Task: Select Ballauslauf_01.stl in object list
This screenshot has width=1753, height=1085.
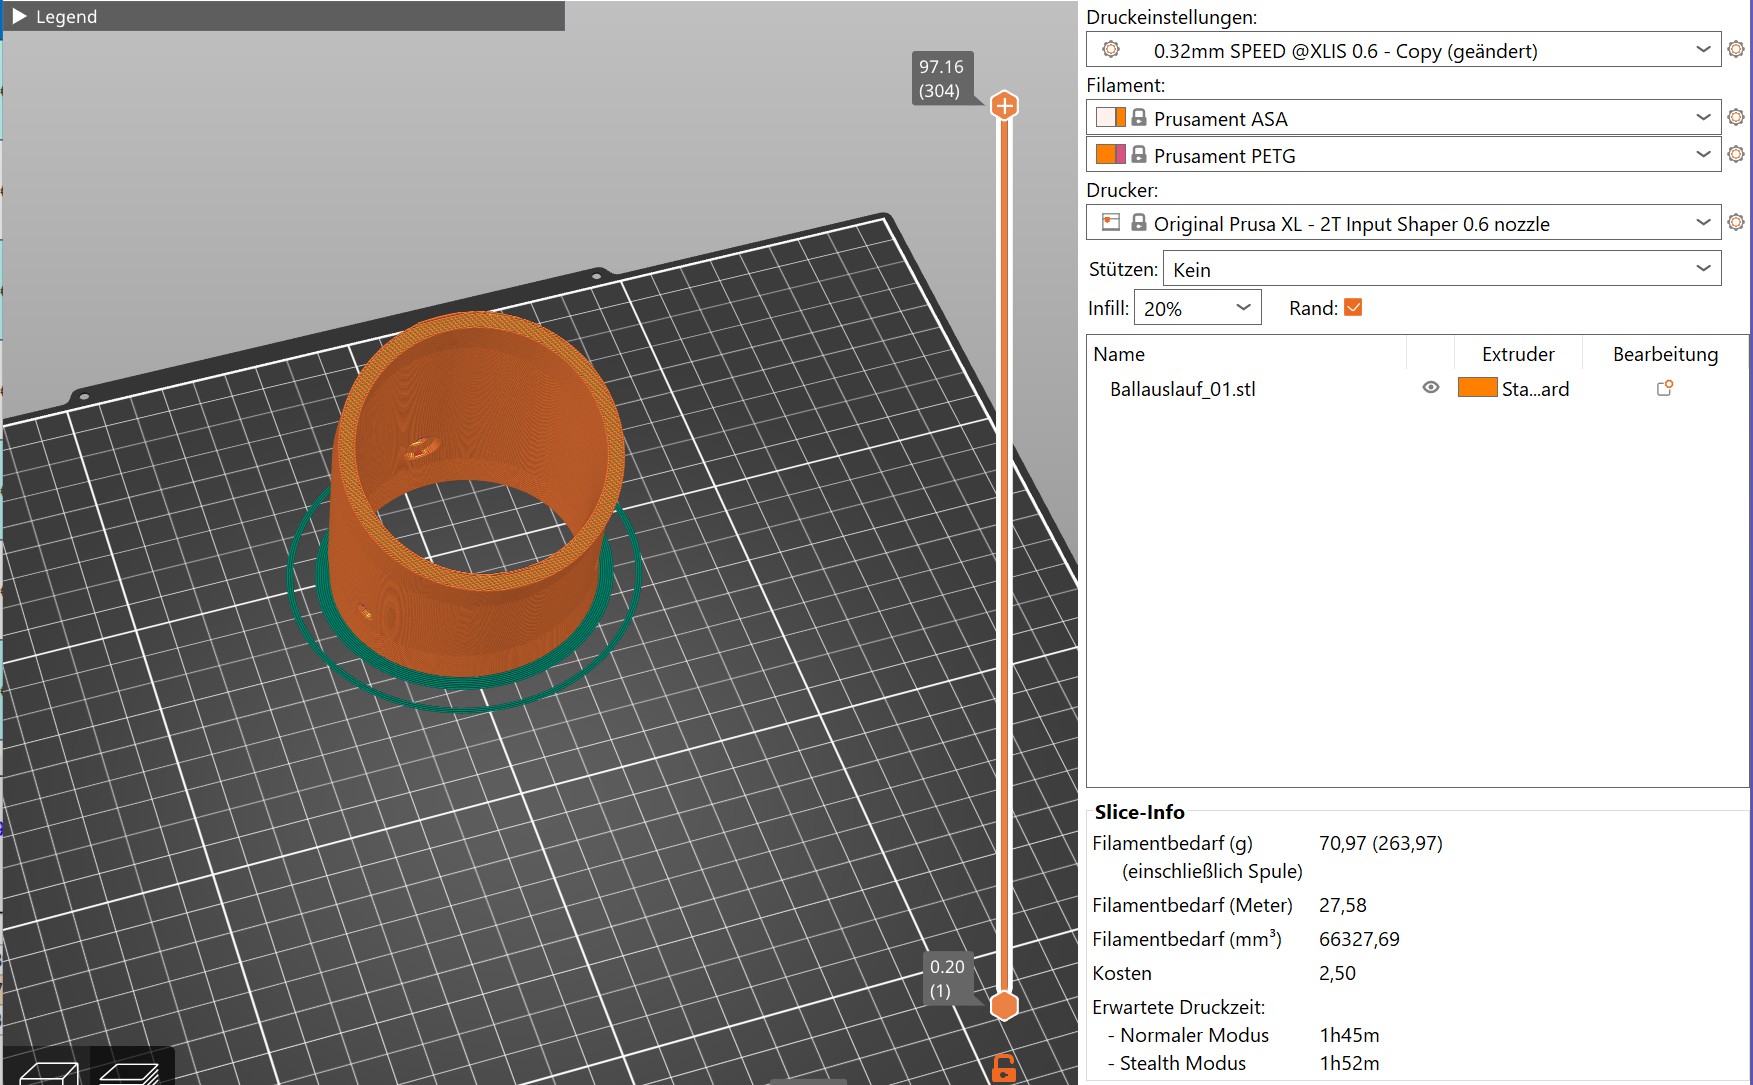Action: (x=1183, y=389)
